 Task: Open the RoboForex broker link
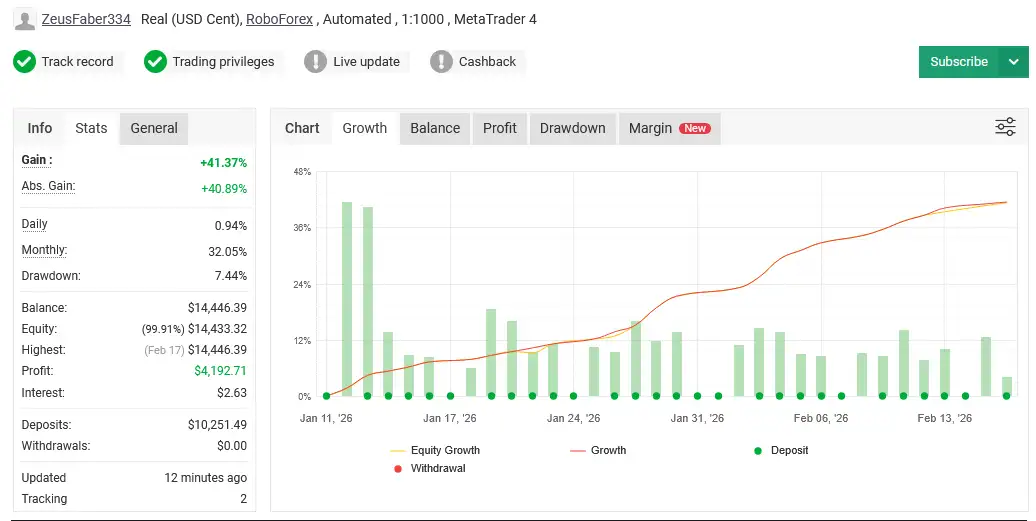[279, 19]
